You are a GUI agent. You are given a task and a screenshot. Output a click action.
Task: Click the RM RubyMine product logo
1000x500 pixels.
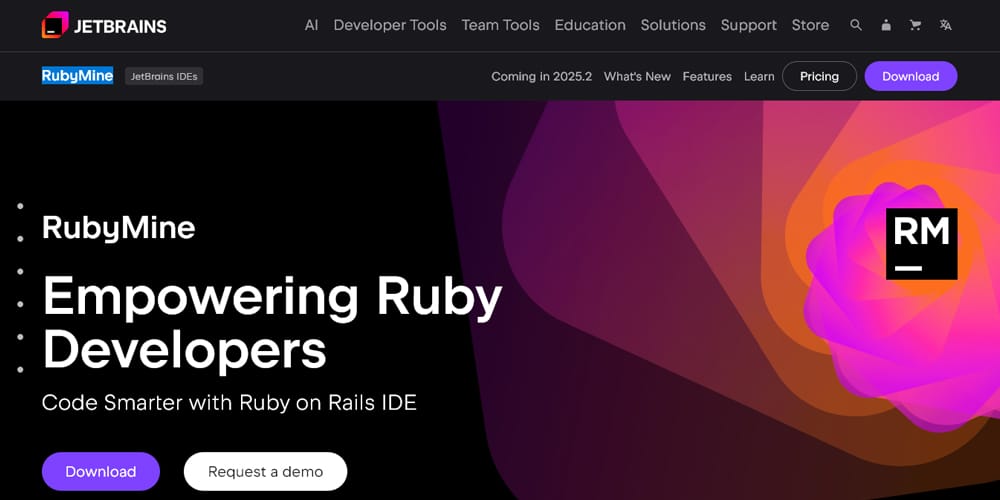922,244
